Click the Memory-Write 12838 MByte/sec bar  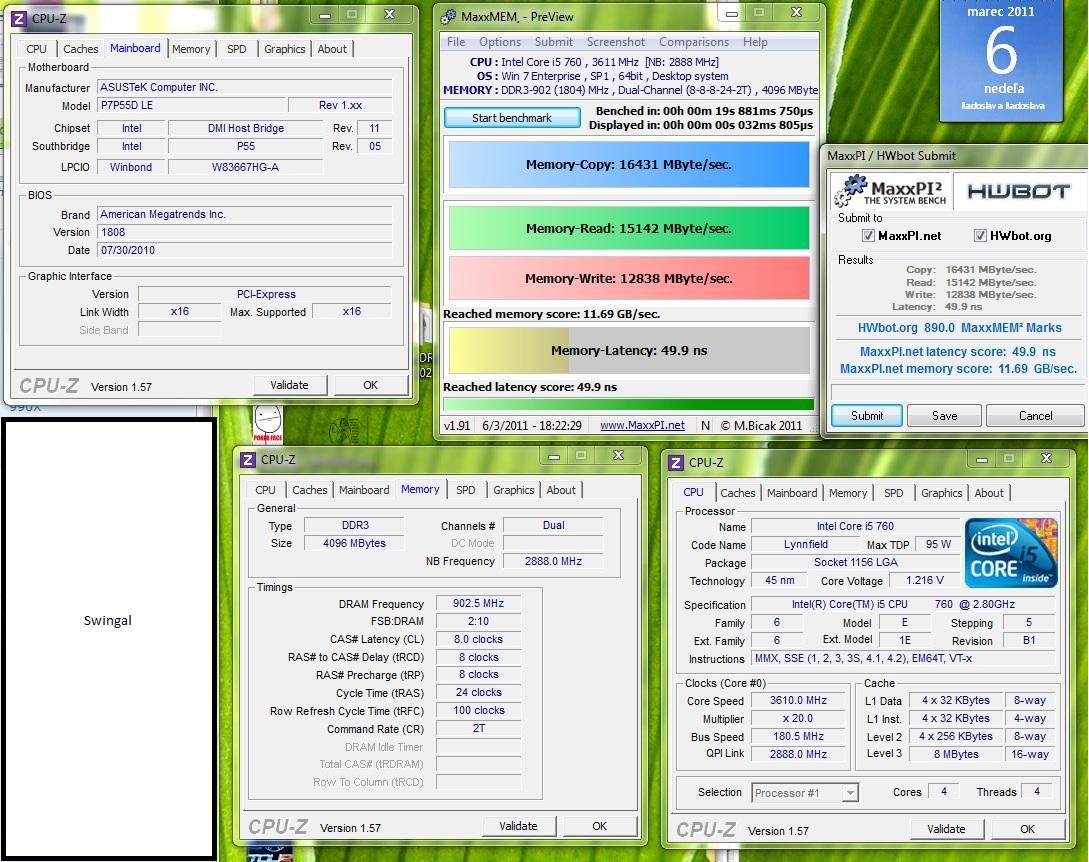629,278
